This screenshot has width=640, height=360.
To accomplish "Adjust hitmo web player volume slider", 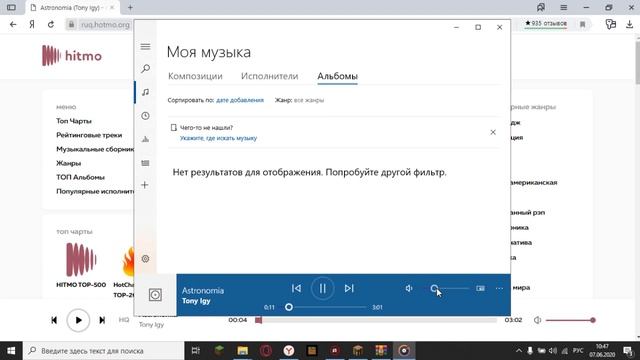I will point(570,320).
